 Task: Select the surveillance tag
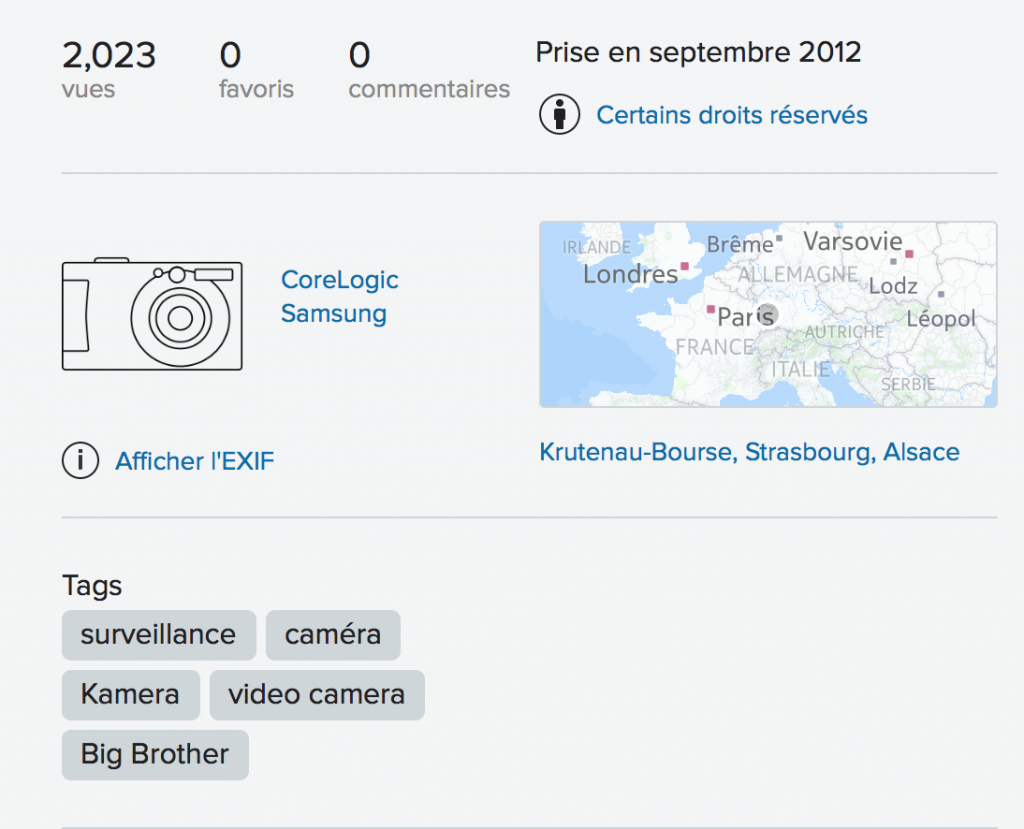pyautogui.click(x=159, y=635)
